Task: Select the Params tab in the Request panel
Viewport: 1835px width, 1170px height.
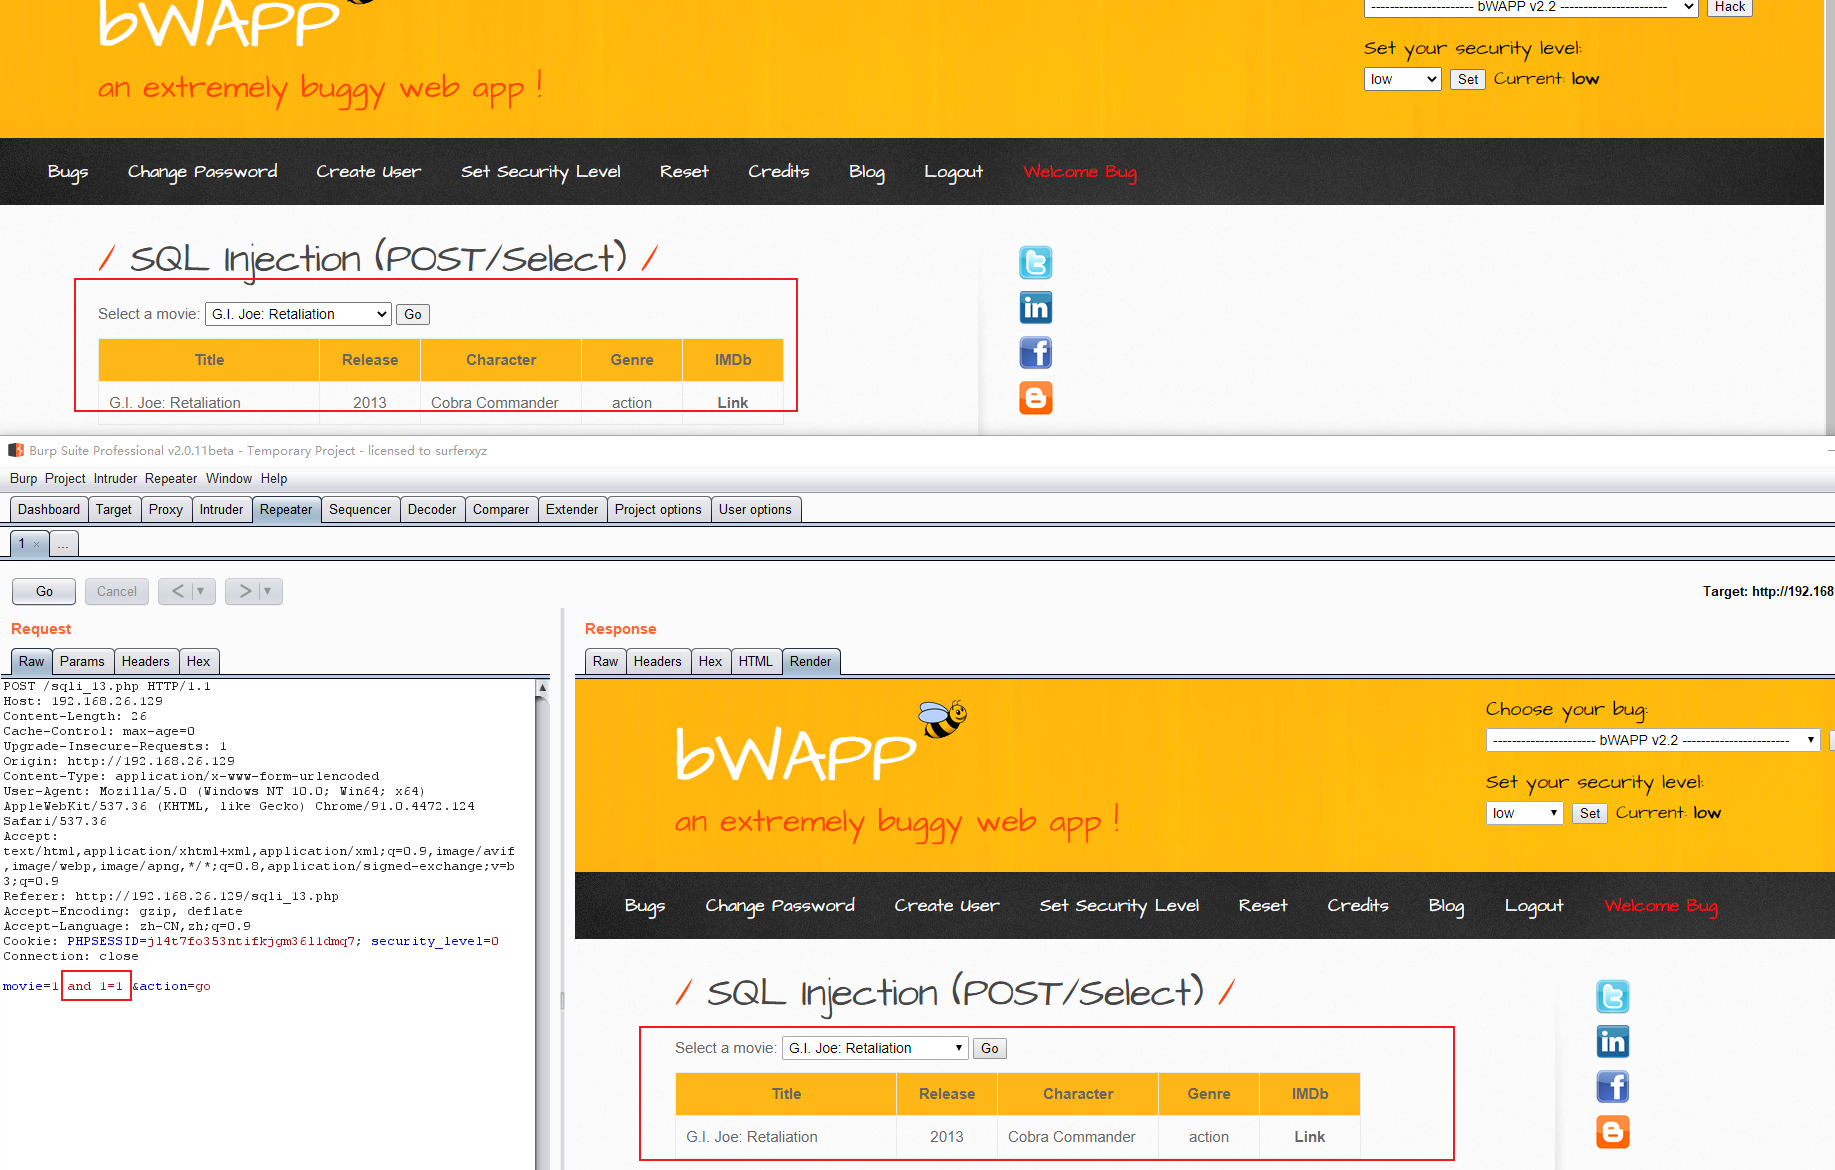Action: pyautogui.click(x=82, y=661)
